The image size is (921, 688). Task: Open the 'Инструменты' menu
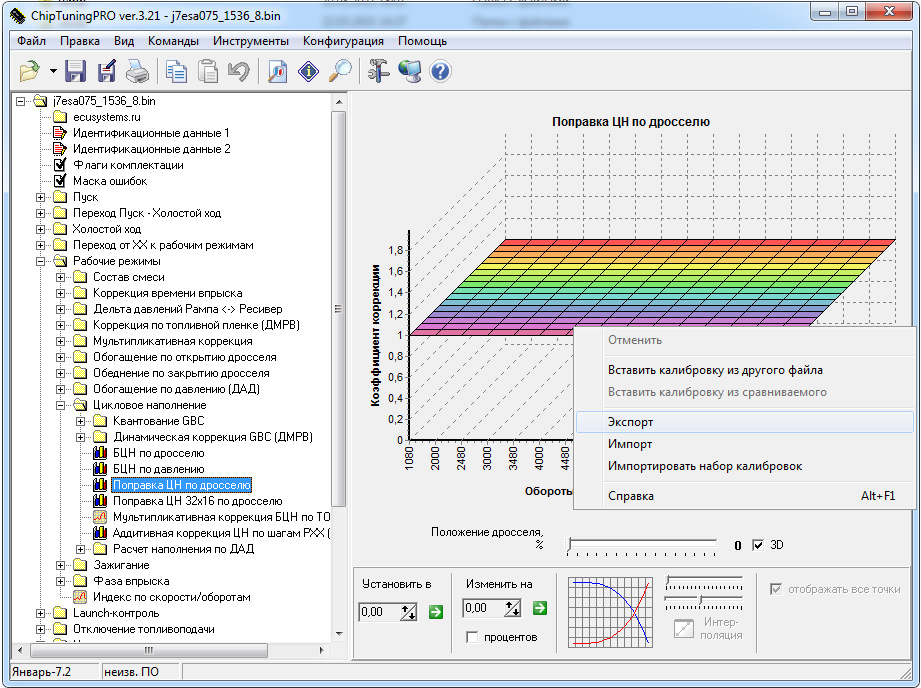(251, 41)
